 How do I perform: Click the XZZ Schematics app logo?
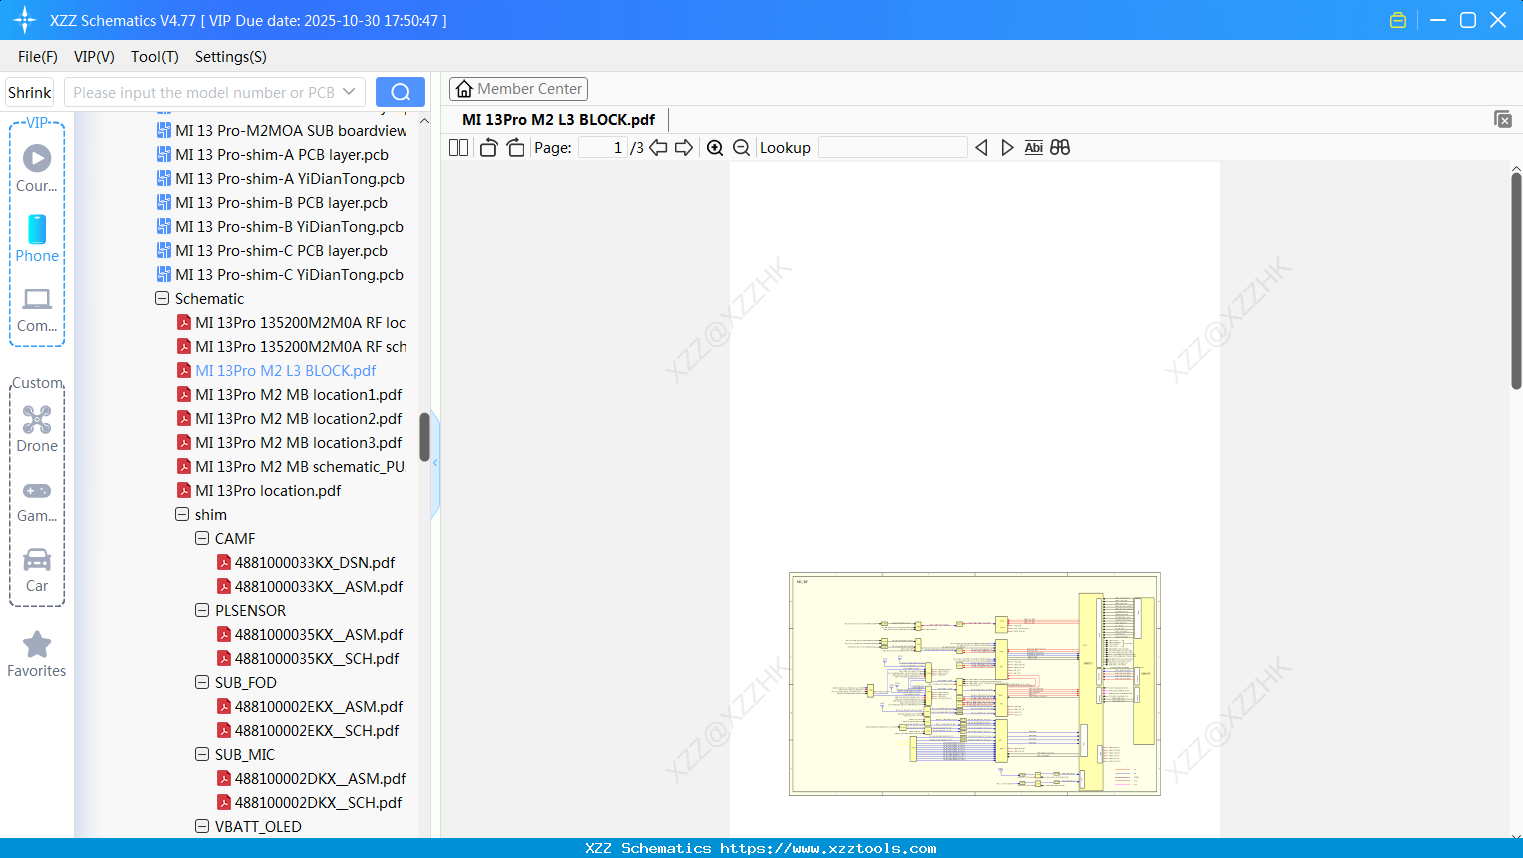25,20
